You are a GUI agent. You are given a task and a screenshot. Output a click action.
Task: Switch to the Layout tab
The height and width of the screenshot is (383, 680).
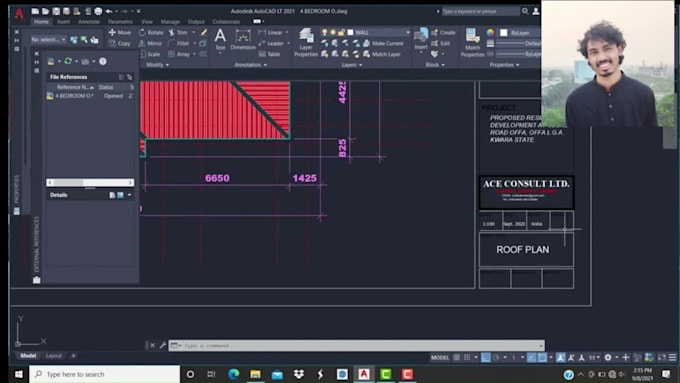(54, 356)
